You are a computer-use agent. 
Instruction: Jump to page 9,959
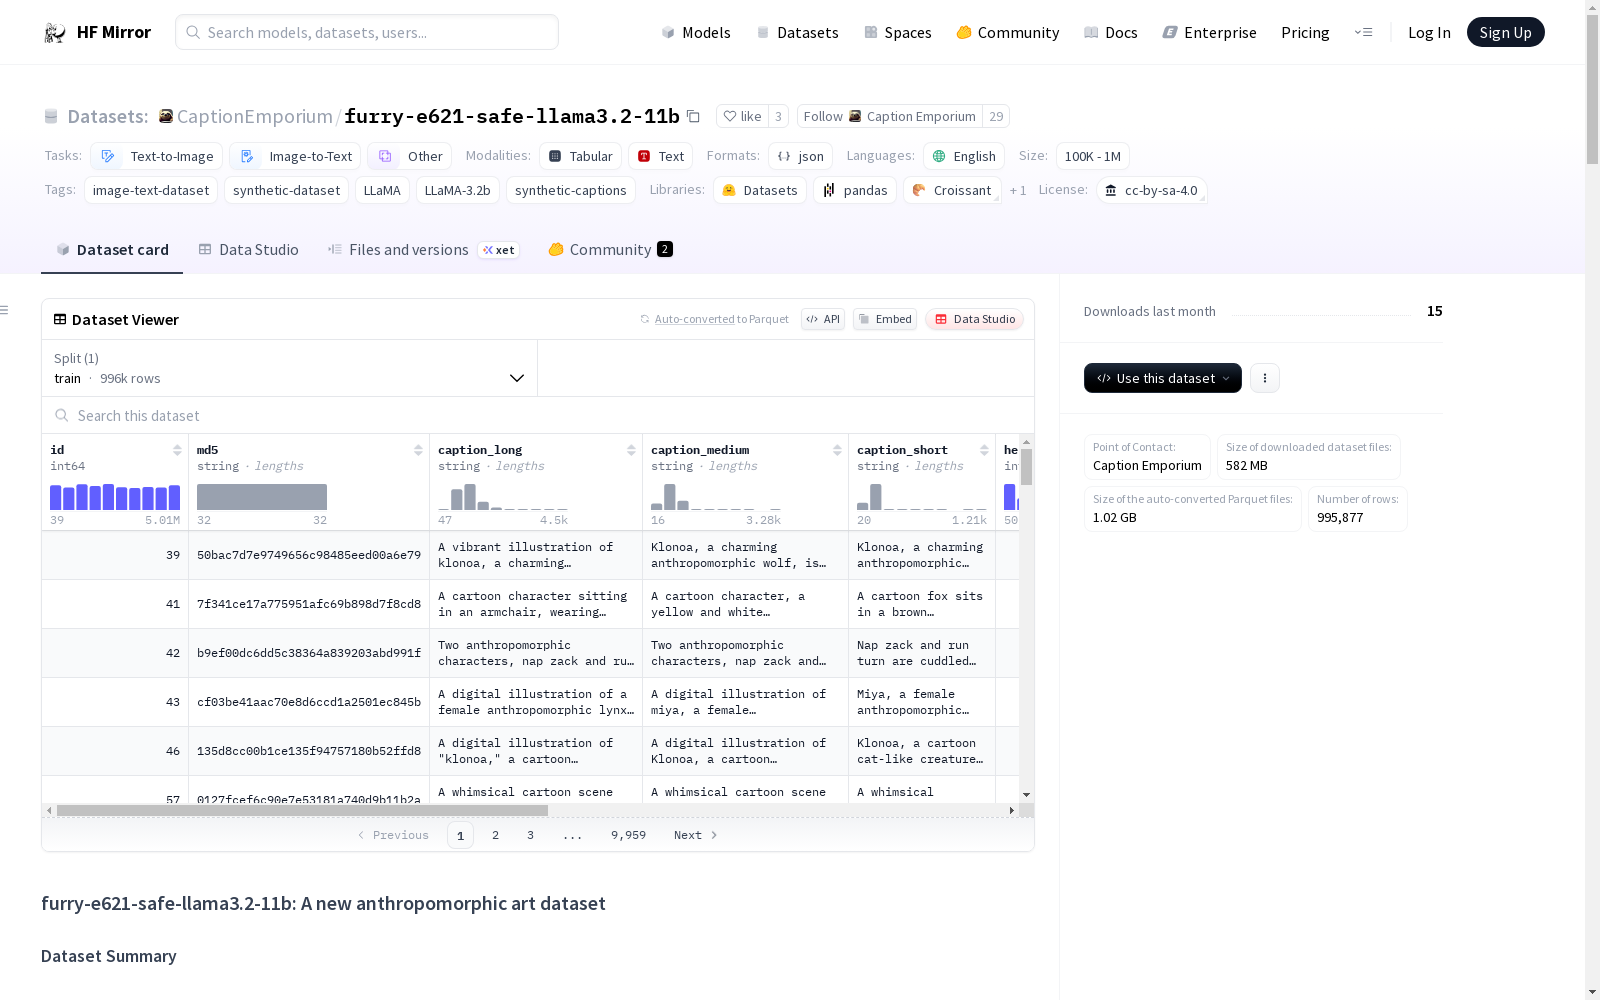tap(628, 835)
